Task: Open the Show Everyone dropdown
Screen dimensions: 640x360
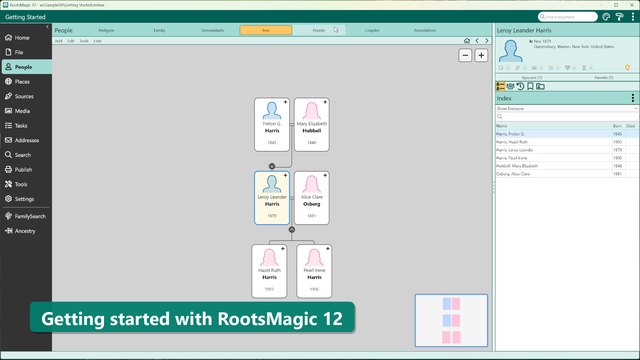Action: [x=567, y=109]
